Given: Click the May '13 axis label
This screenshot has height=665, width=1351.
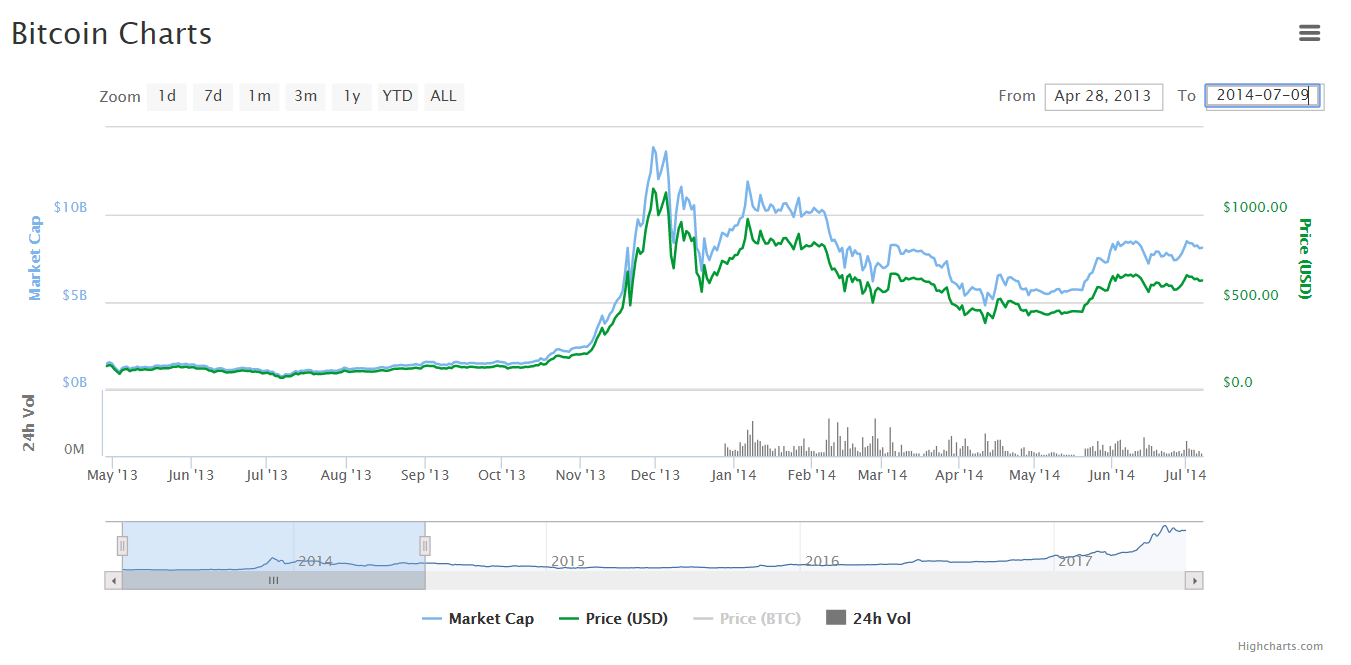Looking at the screenshot, I should click(113, 475).
